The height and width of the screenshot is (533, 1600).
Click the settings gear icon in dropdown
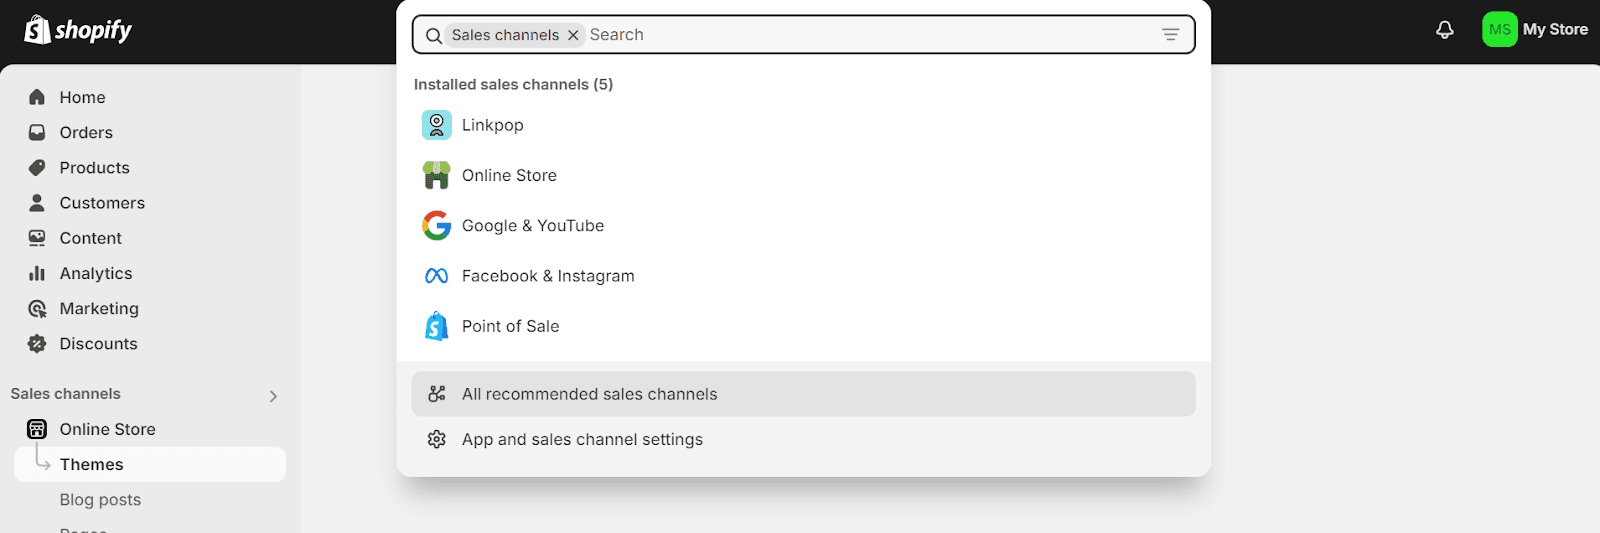(x=436, y=439)
